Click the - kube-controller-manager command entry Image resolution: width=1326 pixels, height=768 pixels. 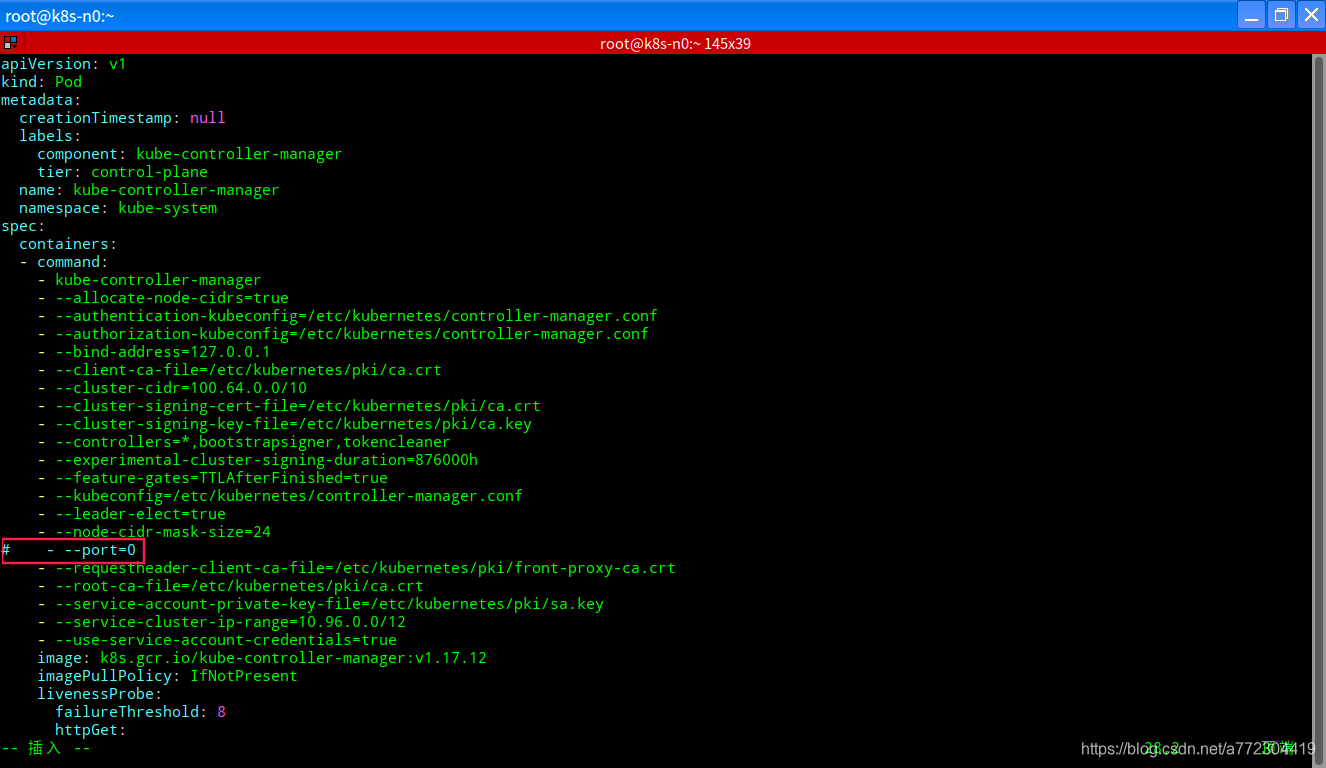click(x=149, y=279)
